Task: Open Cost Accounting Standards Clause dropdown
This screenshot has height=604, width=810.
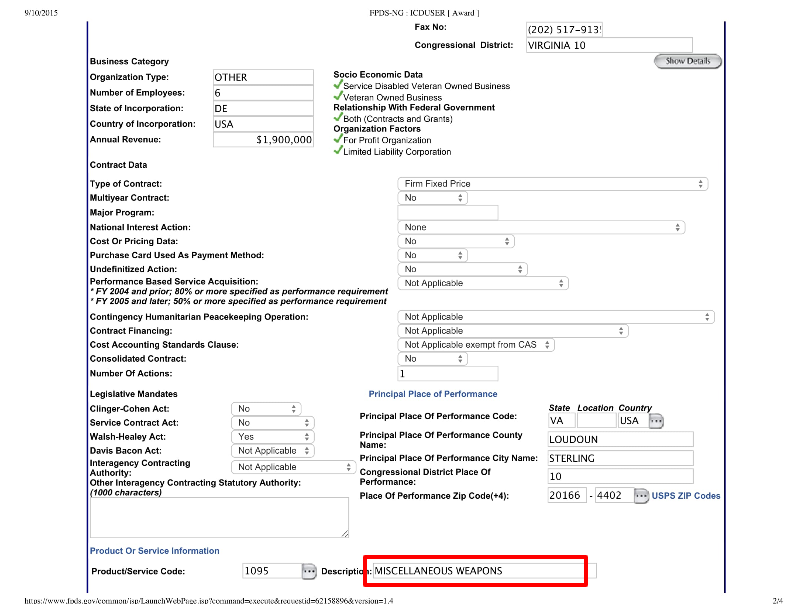Action: point(476,345)
